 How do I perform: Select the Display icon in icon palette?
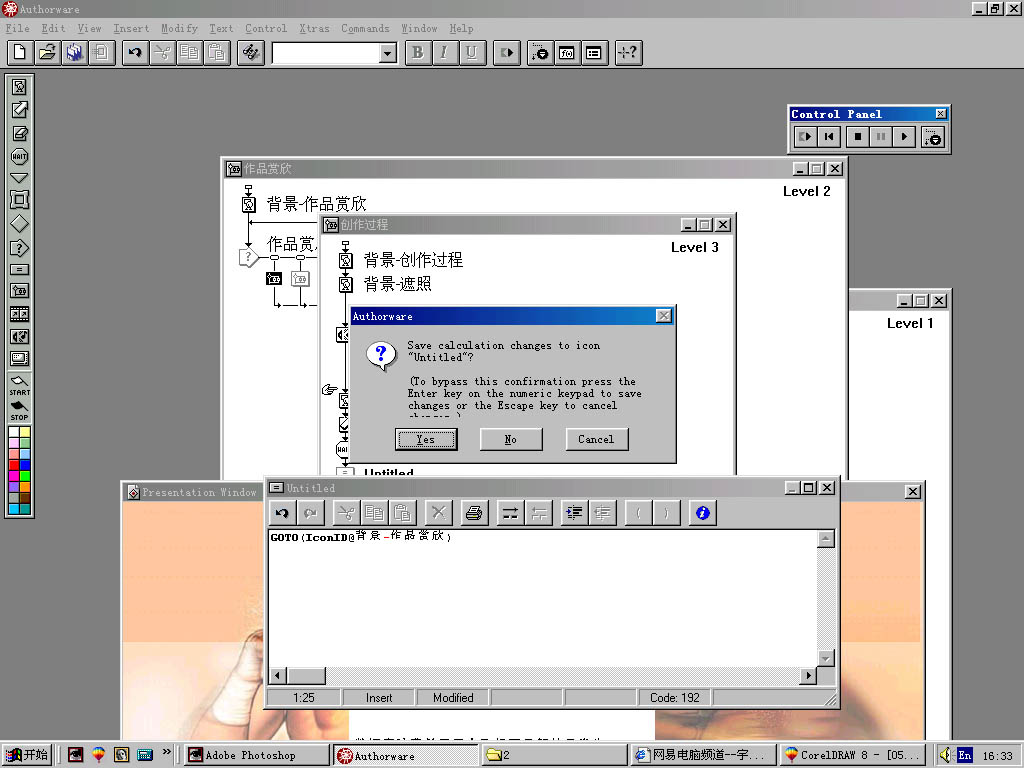point(20,87)
